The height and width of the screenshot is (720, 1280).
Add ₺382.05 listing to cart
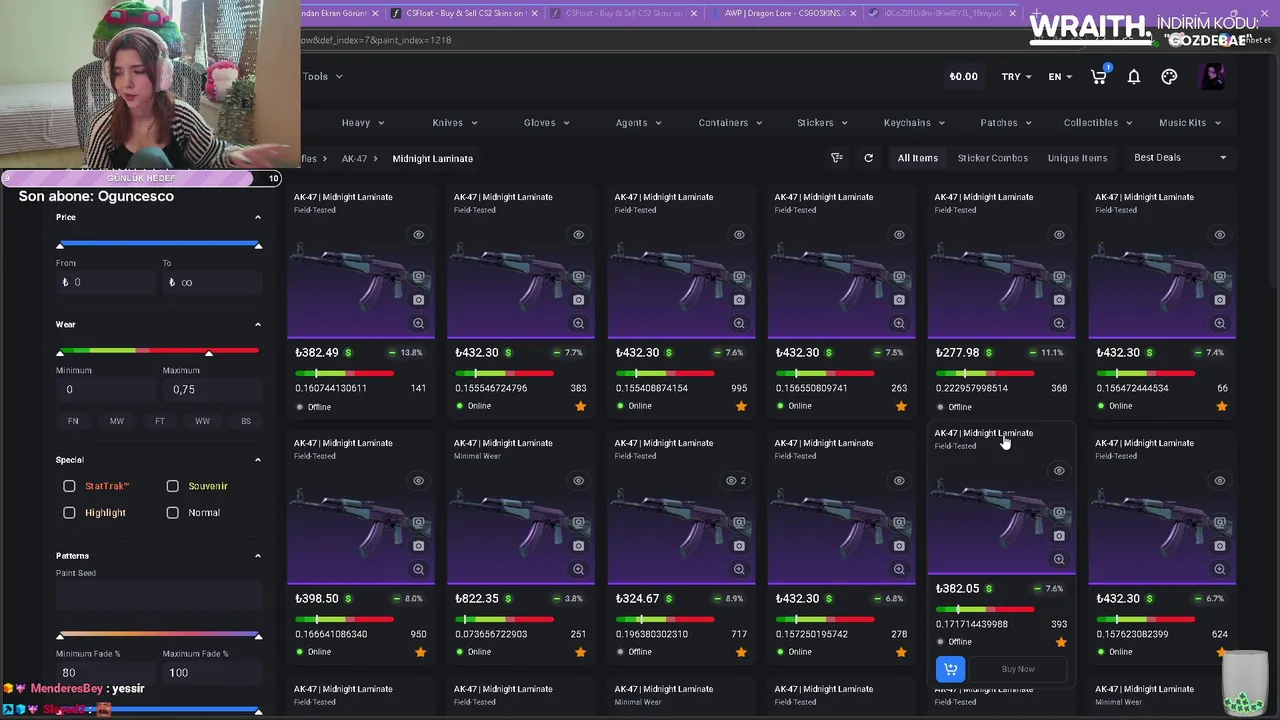(950, 669)
